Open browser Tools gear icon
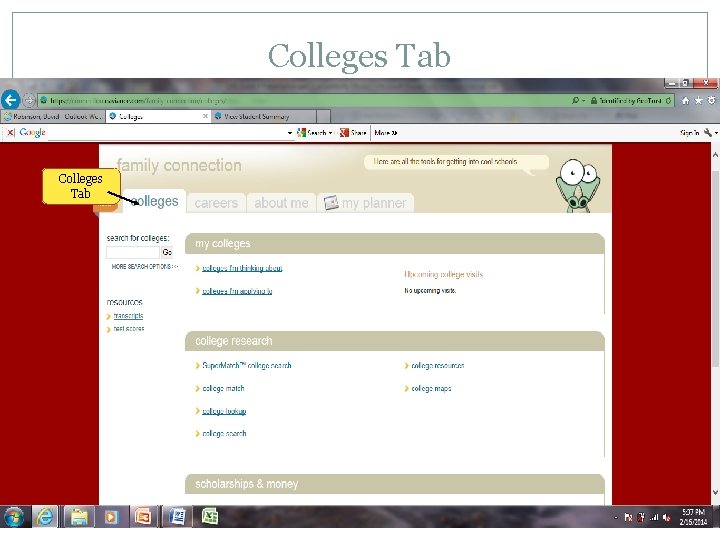Viewport: 720px width, 540px height. coord(711,100)
